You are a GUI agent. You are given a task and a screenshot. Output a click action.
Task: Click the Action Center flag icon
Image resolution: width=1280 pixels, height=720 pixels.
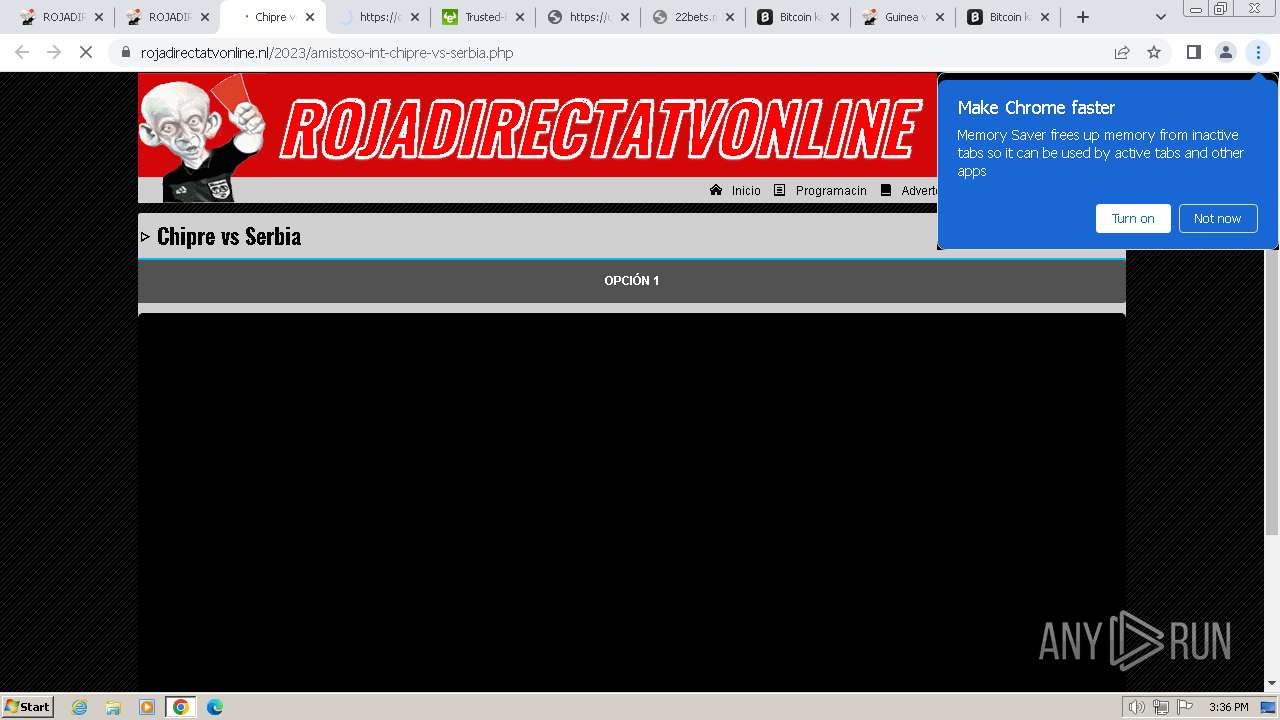tap(1185, 707)
